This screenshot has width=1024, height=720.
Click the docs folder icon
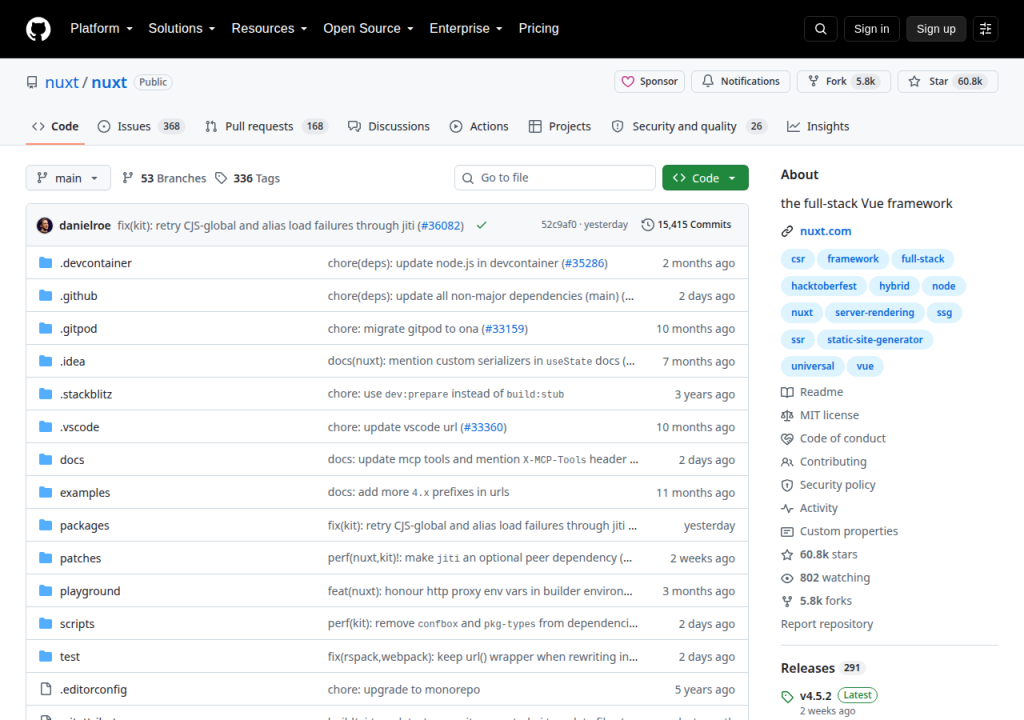point(45,459)
